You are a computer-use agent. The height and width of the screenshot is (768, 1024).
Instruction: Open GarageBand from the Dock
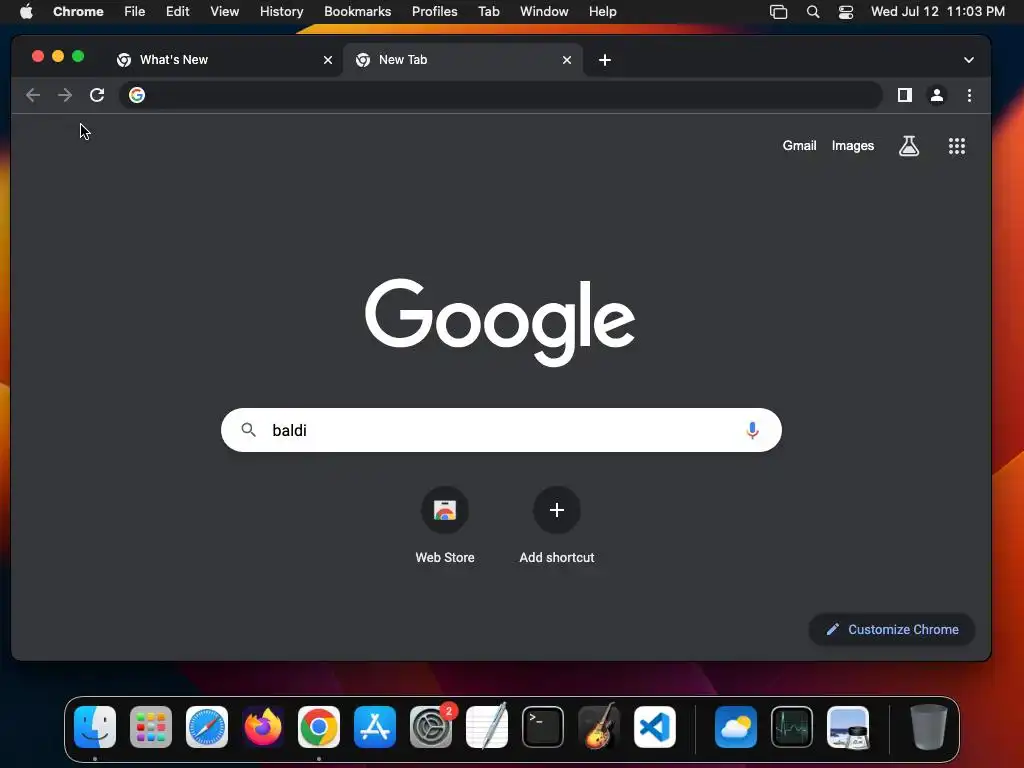point(599,727)
